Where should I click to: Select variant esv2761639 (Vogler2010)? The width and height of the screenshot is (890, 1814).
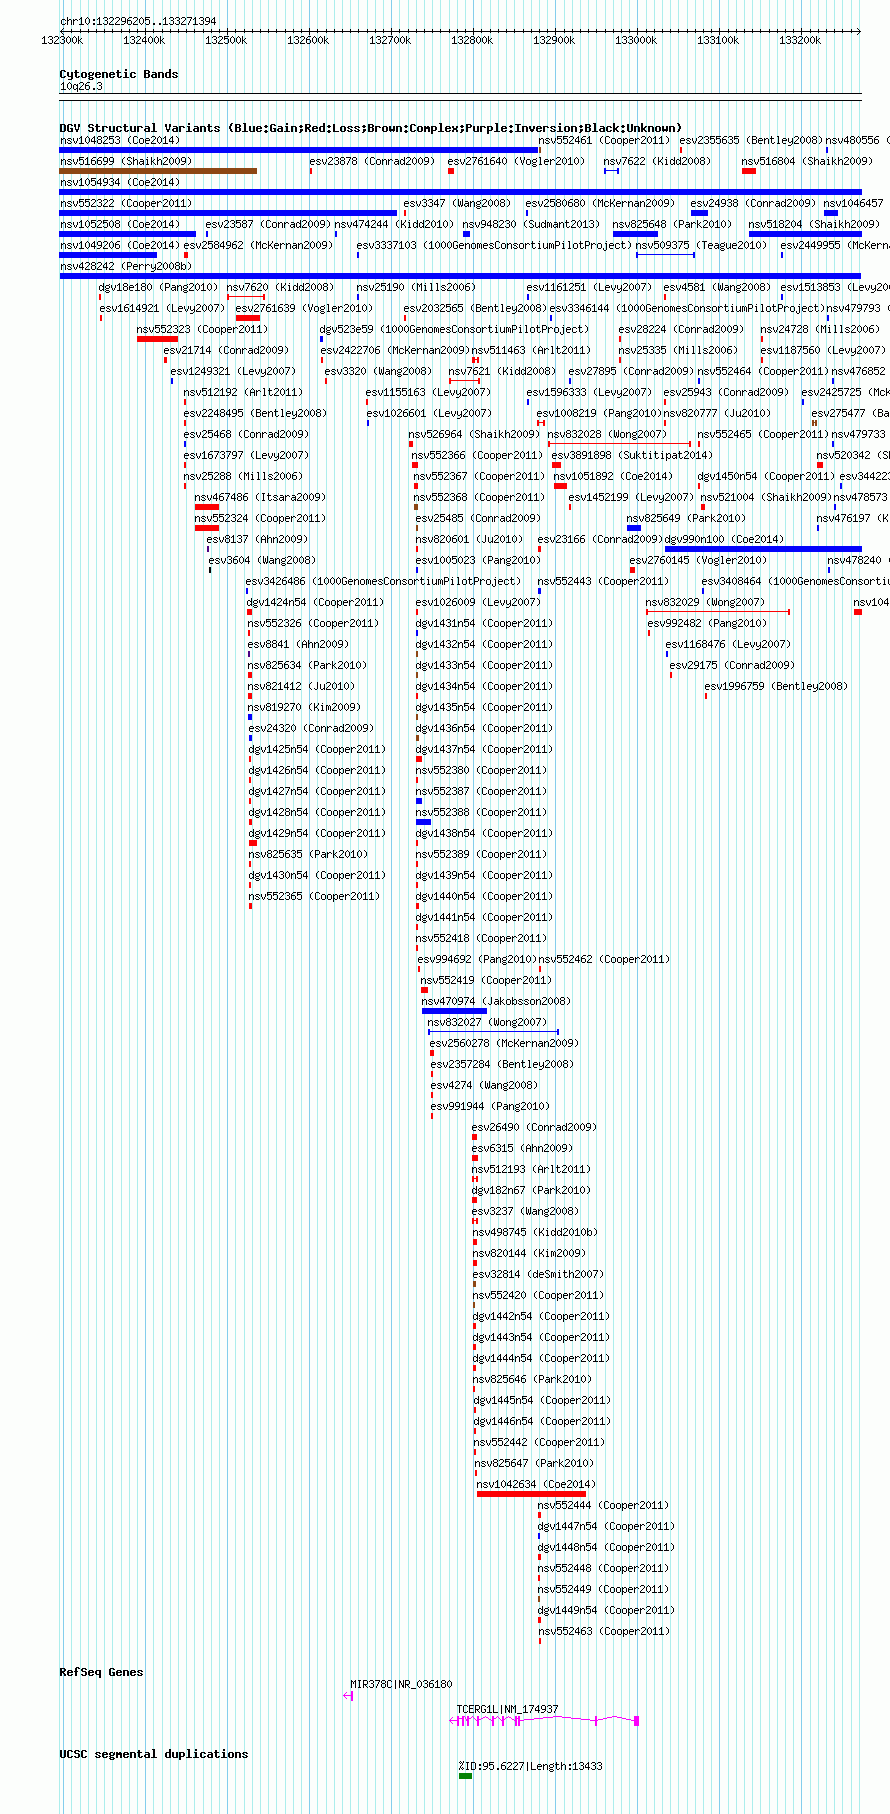point(304,308)
